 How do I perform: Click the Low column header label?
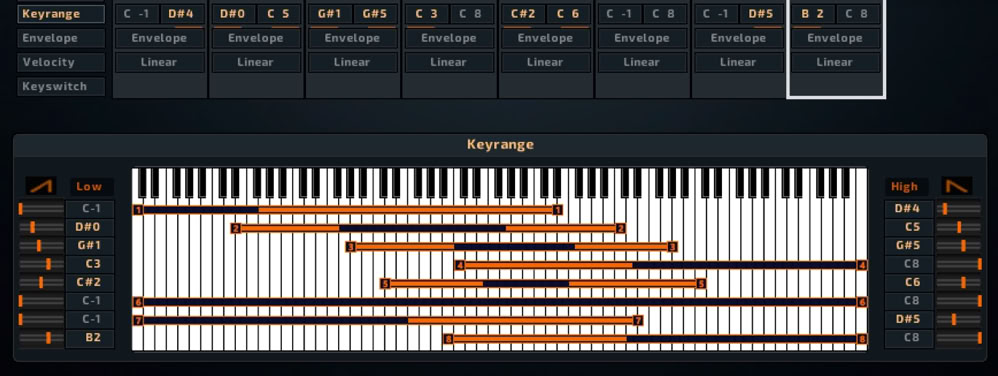pyautogui.click(x=89, y=186)
